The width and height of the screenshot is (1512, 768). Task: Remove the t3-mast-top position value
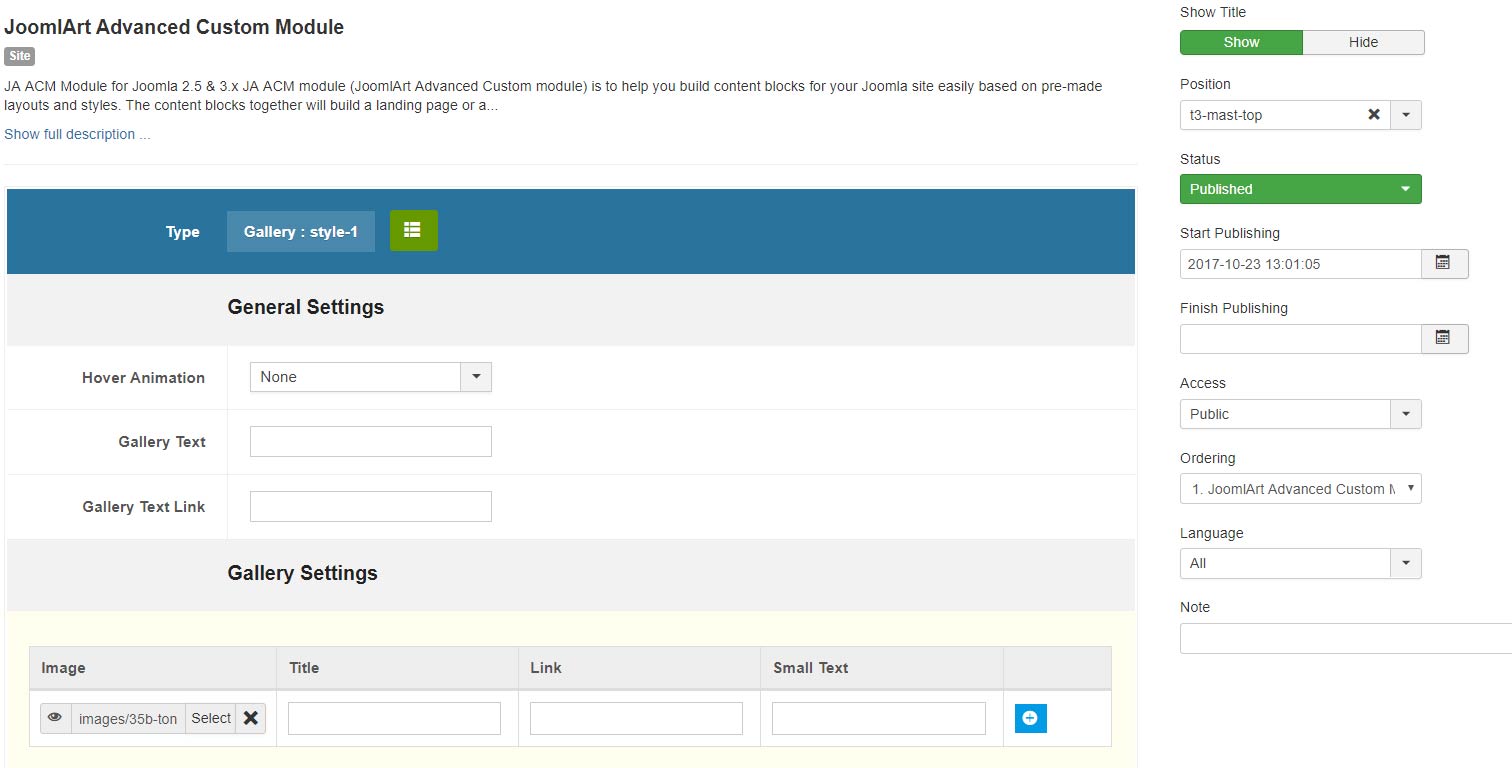[1374, 115]
